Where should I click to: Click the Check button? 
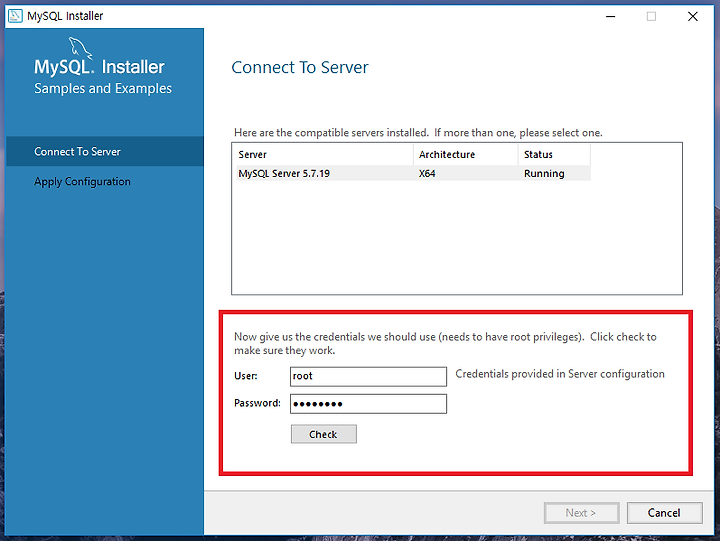pyautogui.click(x=323, y=434)
